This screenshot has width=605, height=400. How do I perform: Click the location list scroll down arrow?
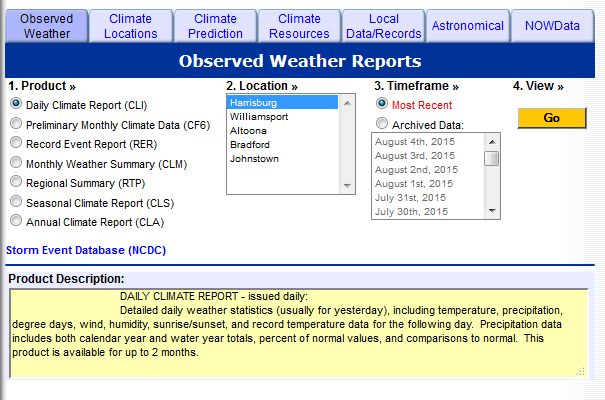pyautogui.click(x=347, y=186)
